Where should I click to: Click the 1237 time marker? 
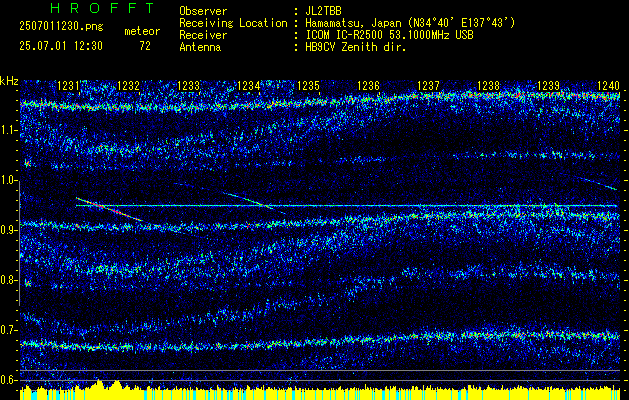(x=428, y=85)
